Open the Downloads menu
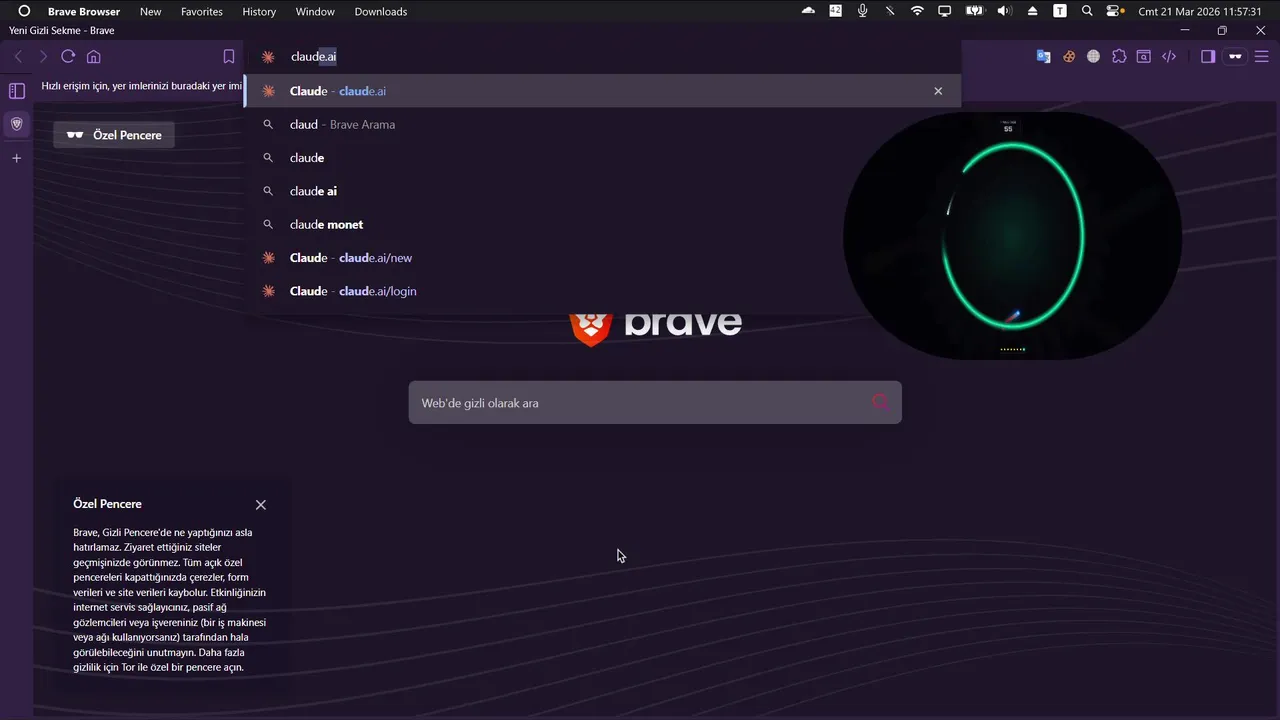 381,12
